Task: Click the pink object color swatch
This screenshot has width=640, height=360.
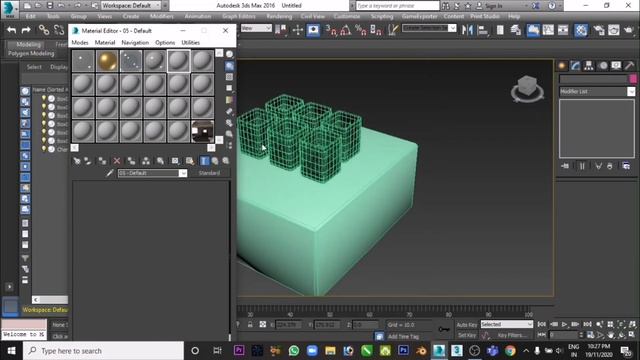Action: pos(633,79)
